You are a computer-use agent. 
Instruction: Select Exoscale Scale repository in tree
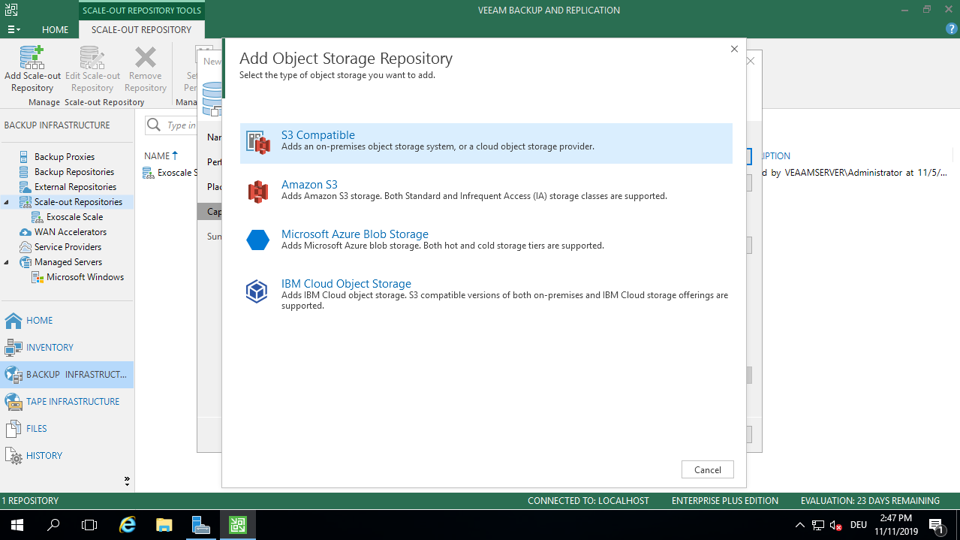(74, 217)
